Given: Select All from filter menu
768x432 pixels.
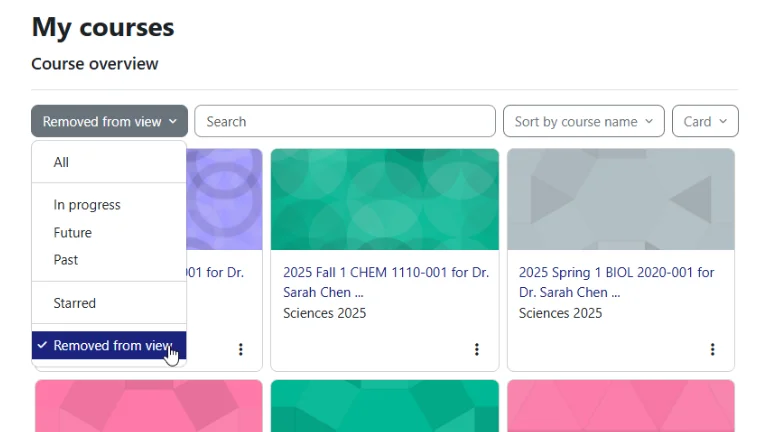Looking at the screenshot, I should pyautogui.click(x=109, y=162).
